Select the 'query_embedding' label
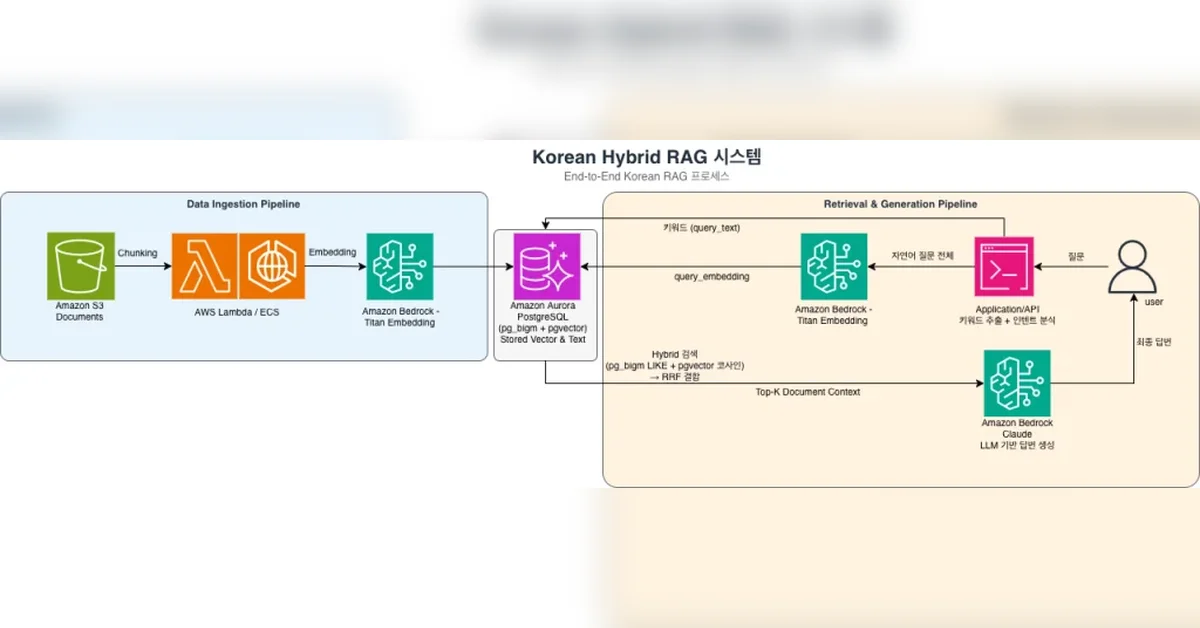1200x628 pixels. [712, 277]
